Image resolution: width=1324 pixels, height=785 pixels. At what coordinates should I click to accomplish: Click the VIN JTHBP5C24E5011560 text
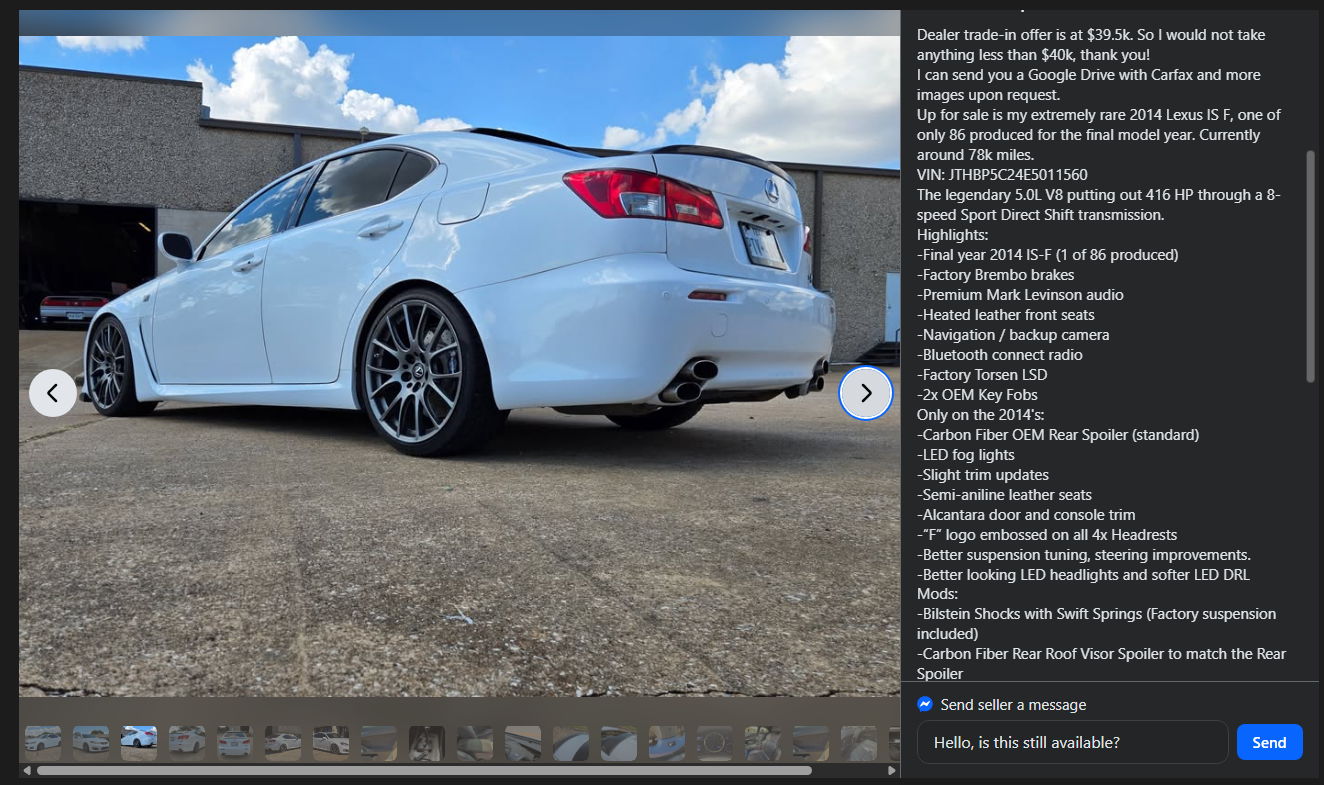pyautogui.click(x=1002, y=174)
